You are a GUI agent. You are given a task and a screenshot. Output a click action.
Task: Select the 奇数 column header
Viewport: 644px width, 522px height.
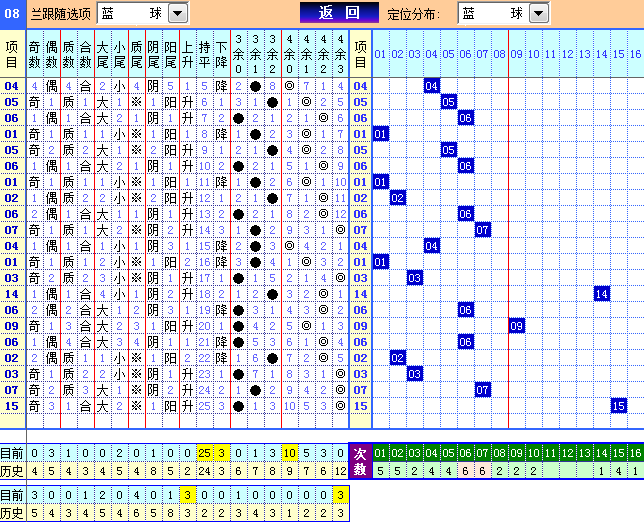point(34,54)
